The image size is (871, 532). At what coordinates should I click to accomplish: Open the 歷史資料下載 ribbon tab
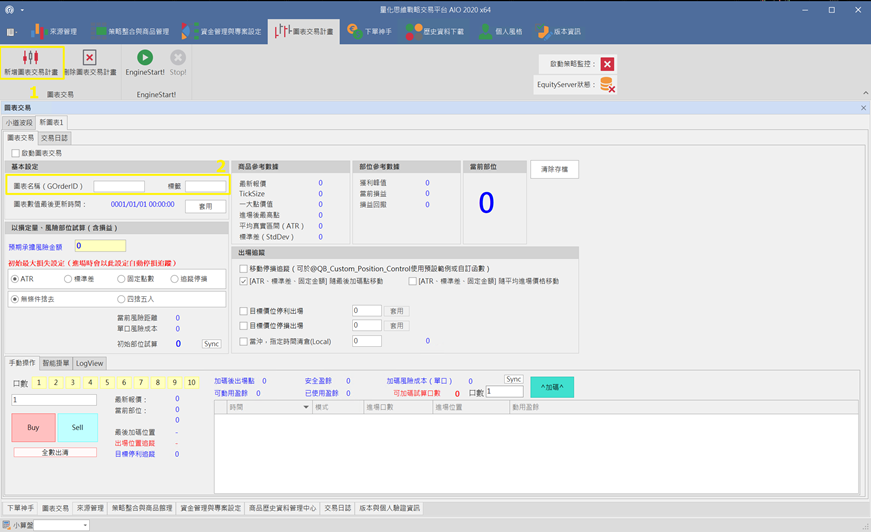(x=435, y=31)
